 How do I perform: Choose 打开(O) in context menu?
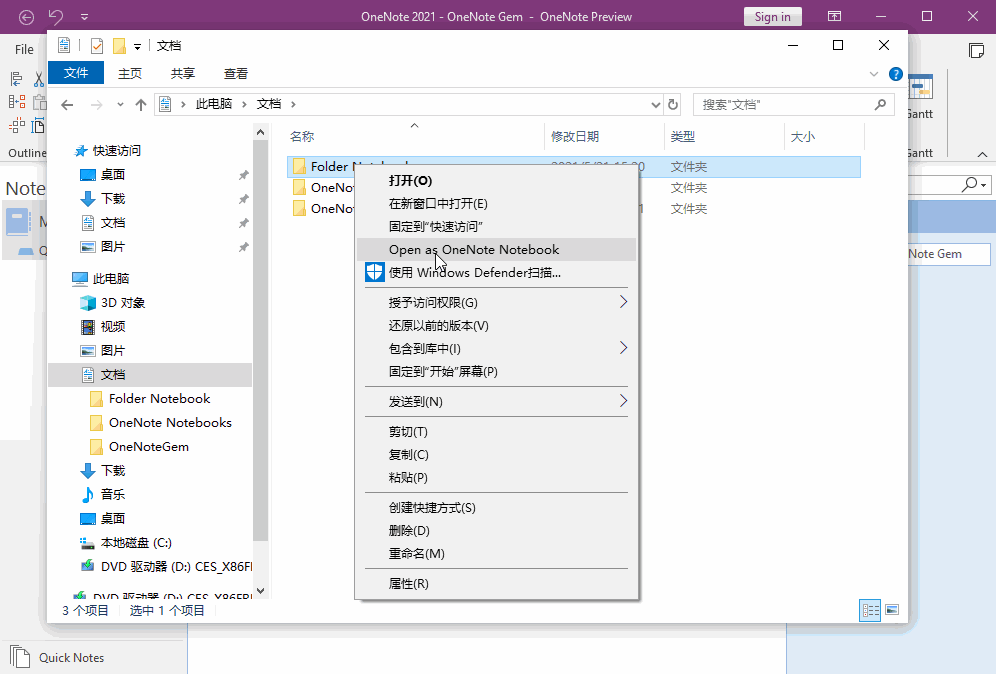click(x=497, y=180)
